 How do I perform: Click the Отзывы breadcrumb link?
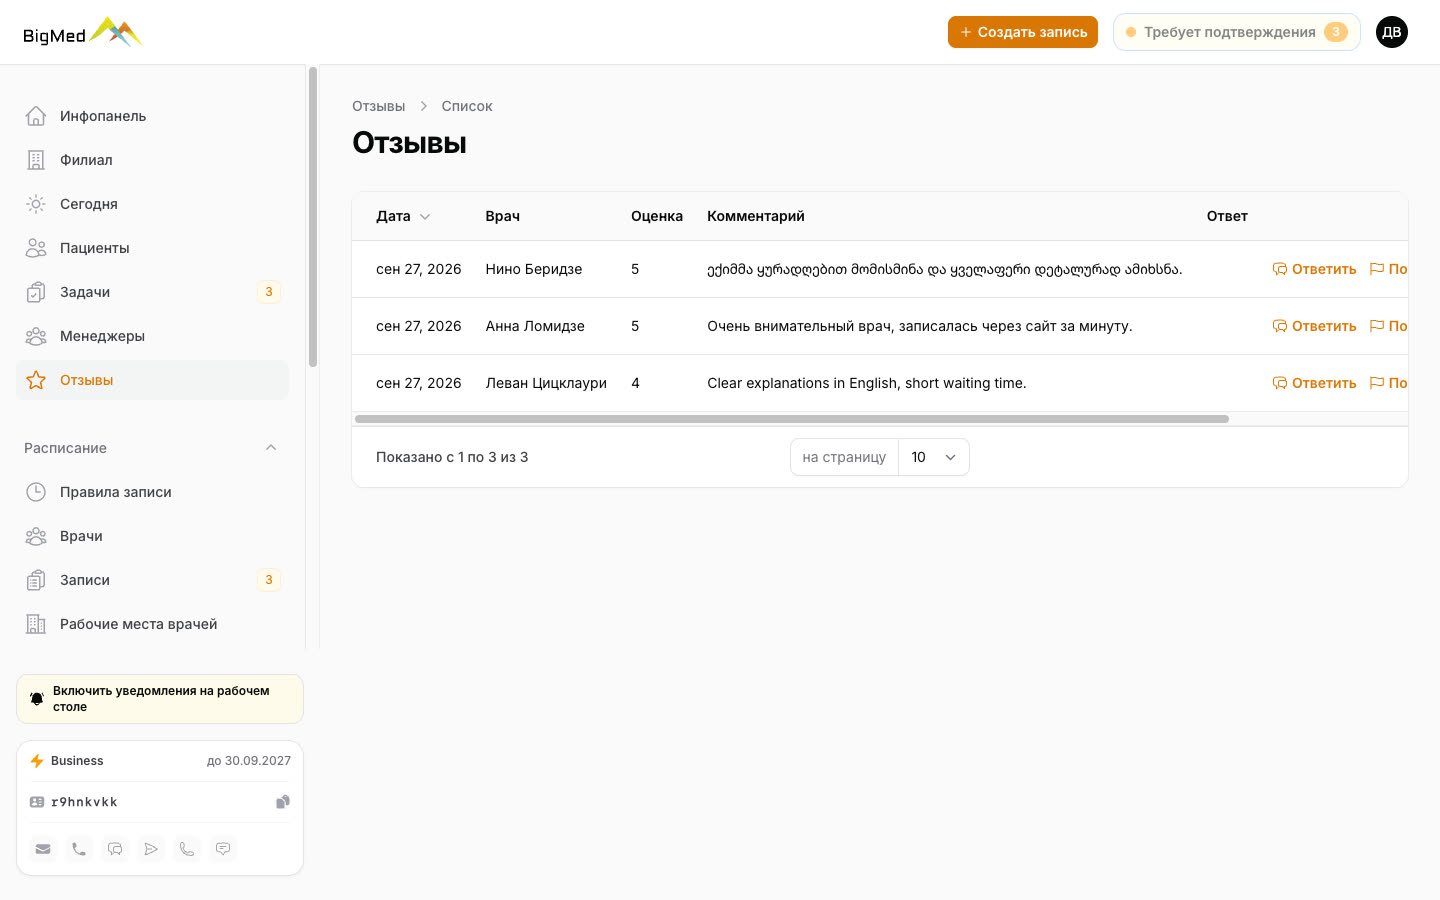point(379,106)
